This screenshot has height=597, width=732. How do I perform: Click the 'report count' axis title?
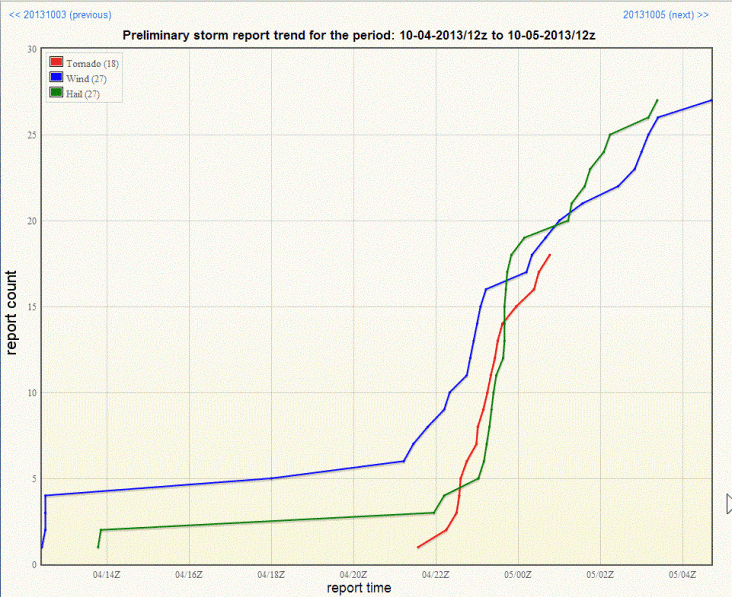pyautogui.click(x=11, y=313)
